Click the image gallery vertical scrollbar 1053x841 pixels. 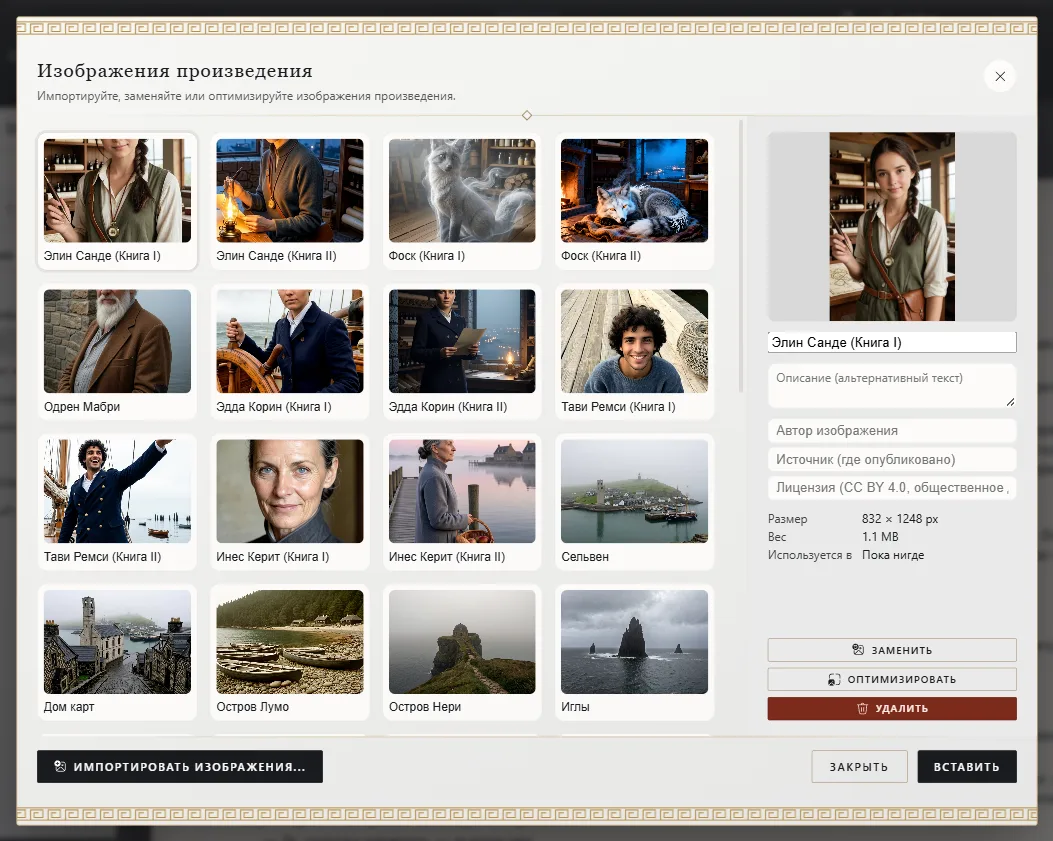click(x=741, y=255)
